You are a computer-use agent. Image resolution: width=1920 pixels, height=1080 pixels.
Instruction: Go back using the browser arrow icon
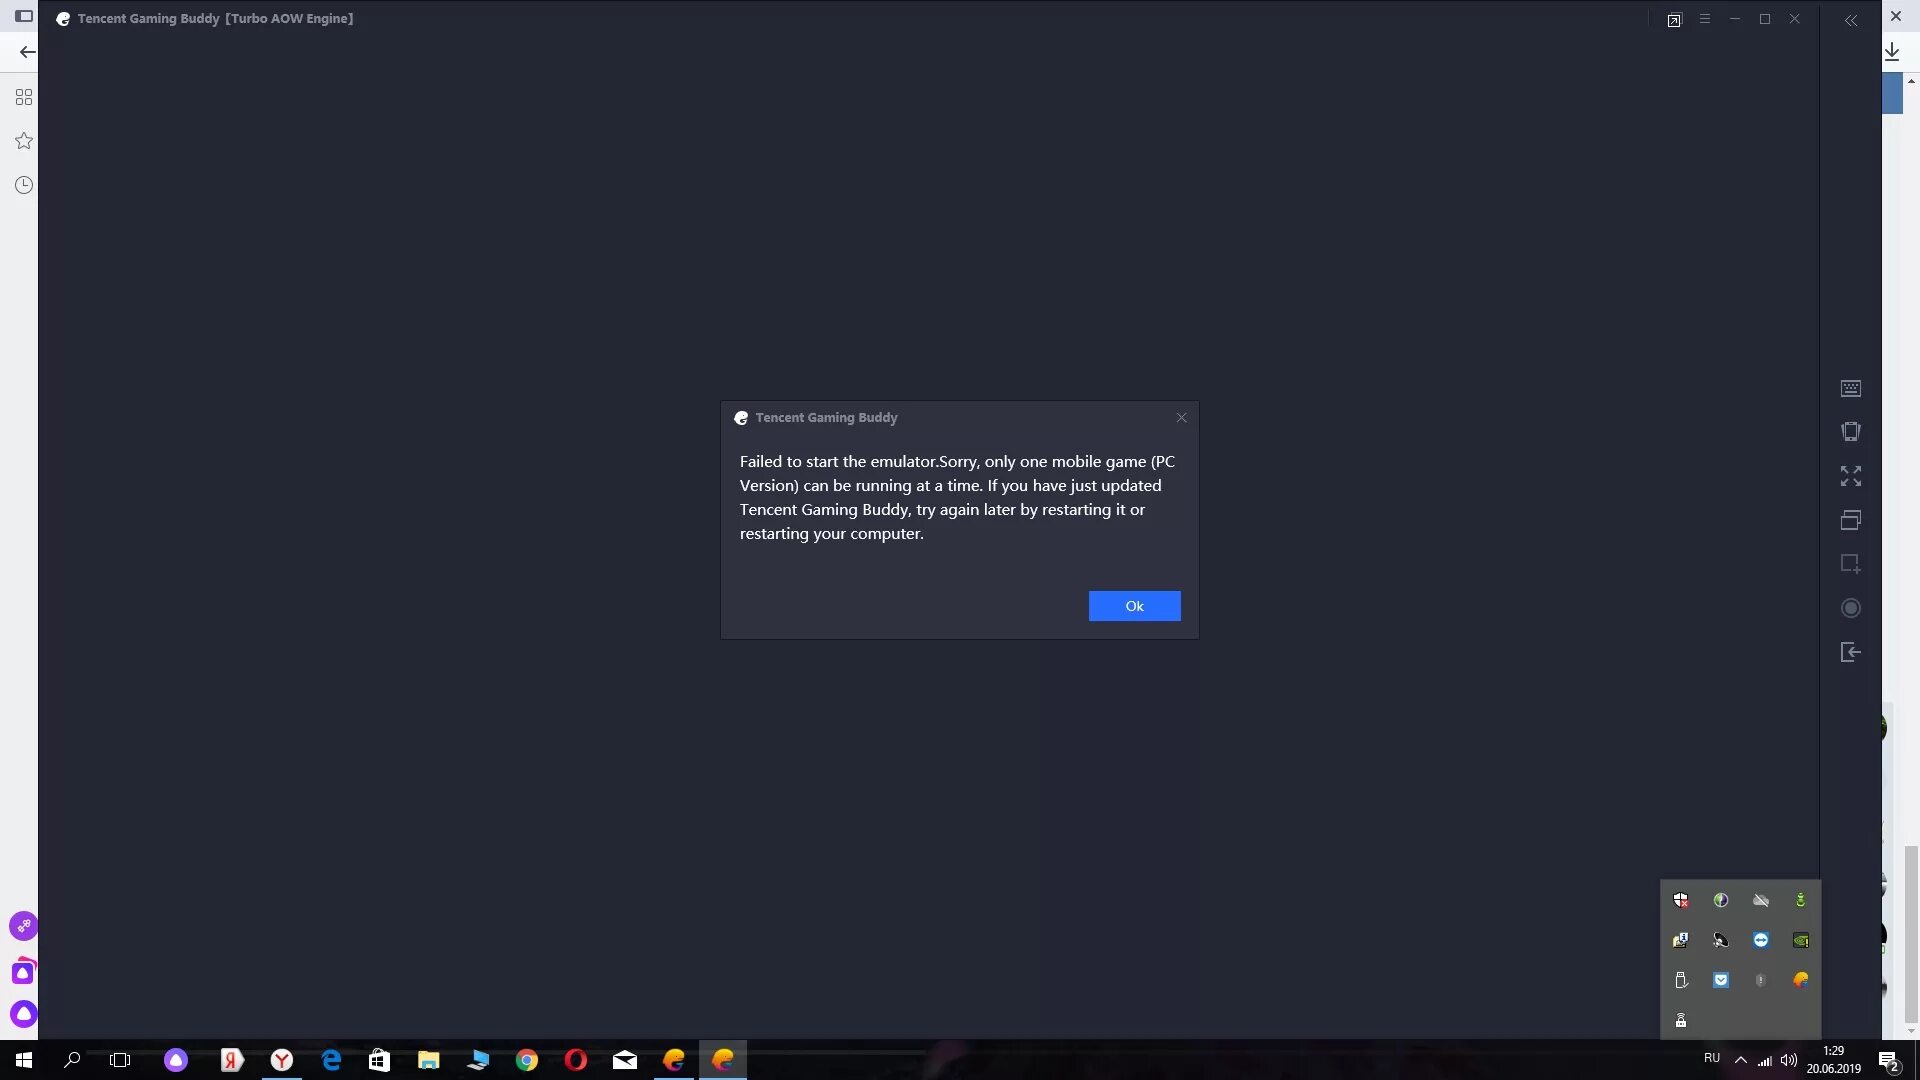point(27,52)
